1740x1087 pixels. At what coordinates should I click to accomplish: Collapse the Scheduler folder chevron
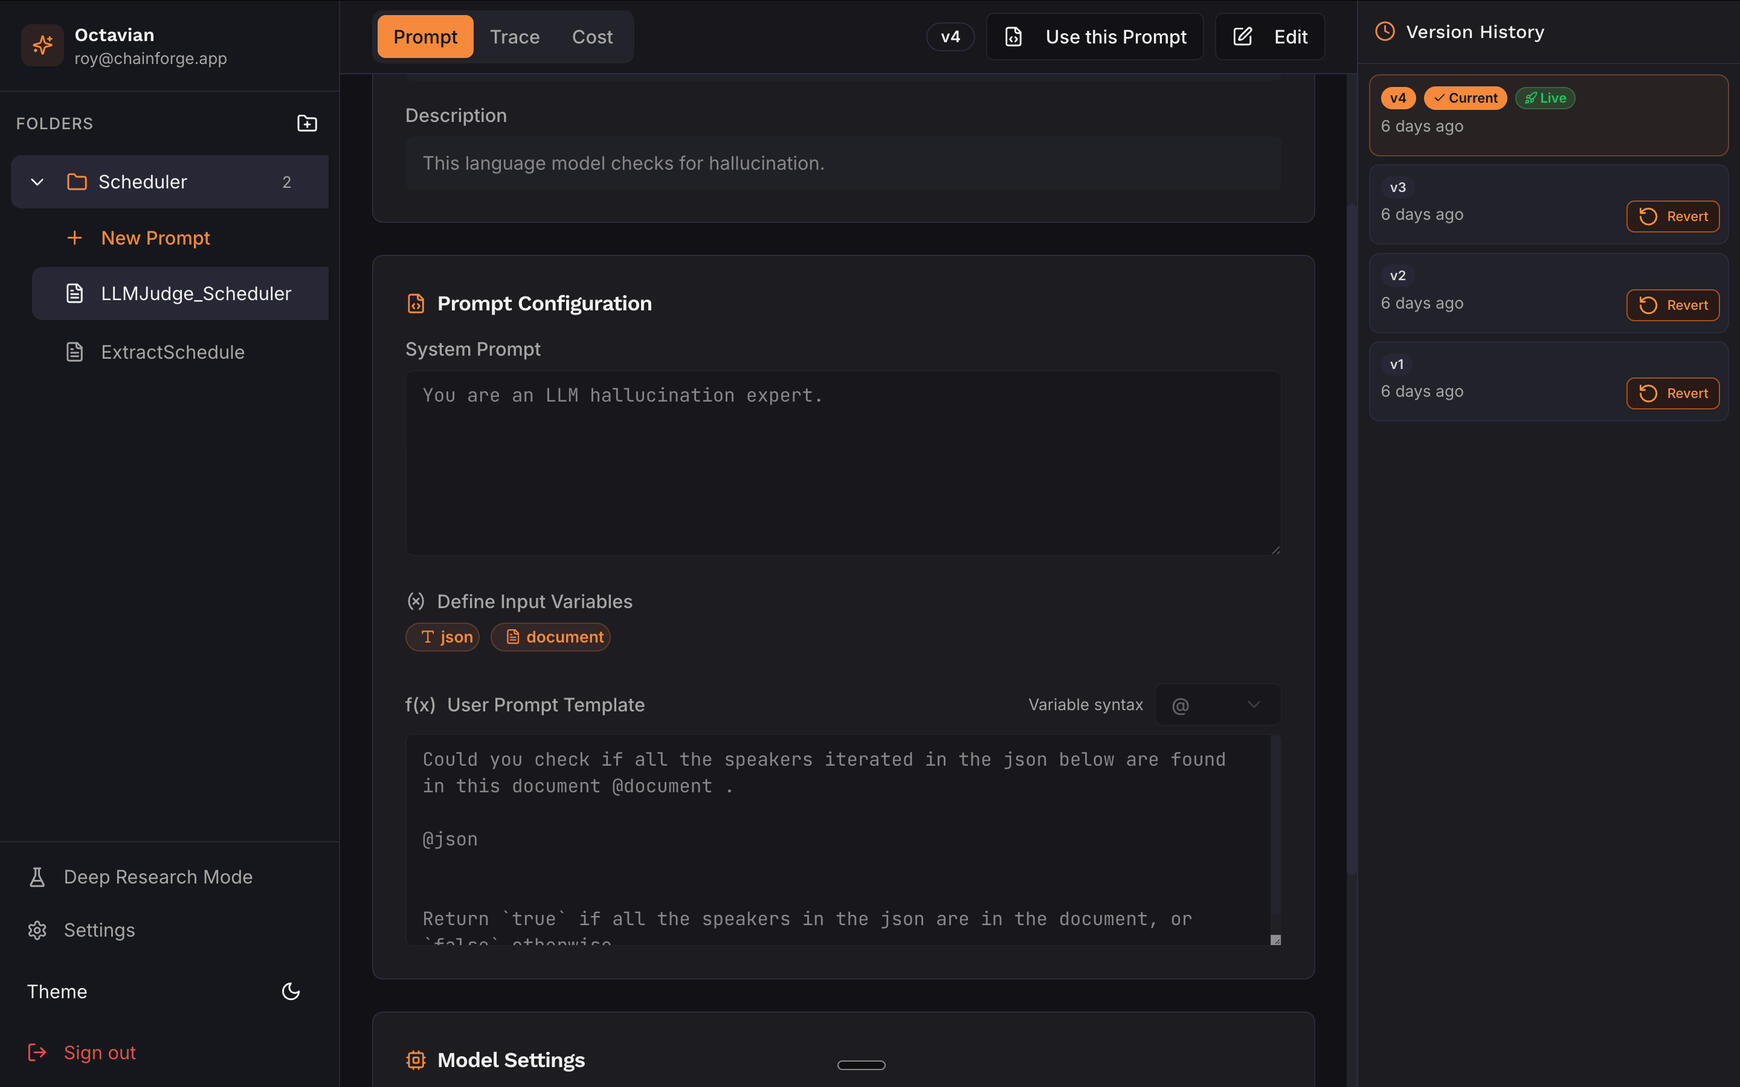37,182
